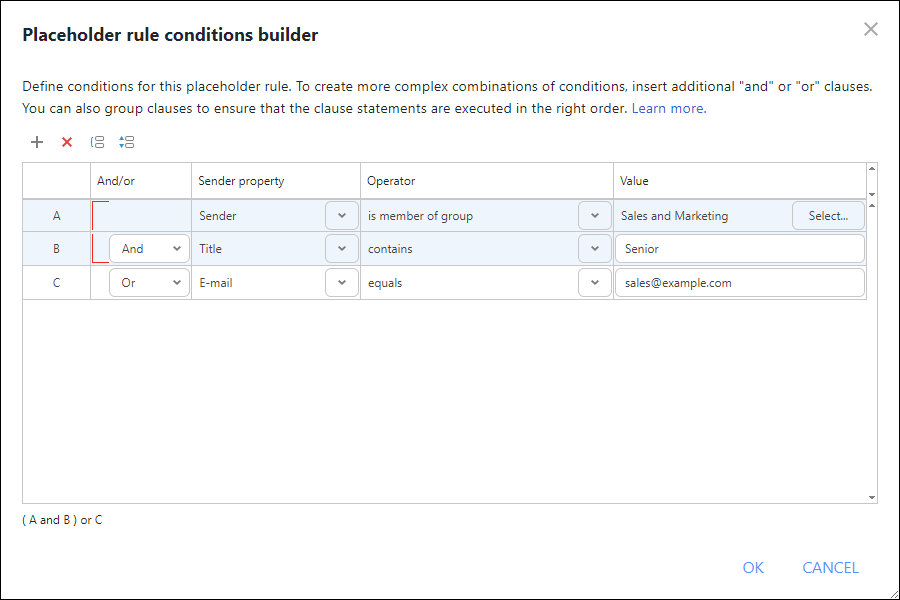The height and width of the screenshot is (600, 900).
Task: Add a new condition row
Action: [x=37, y=142]
